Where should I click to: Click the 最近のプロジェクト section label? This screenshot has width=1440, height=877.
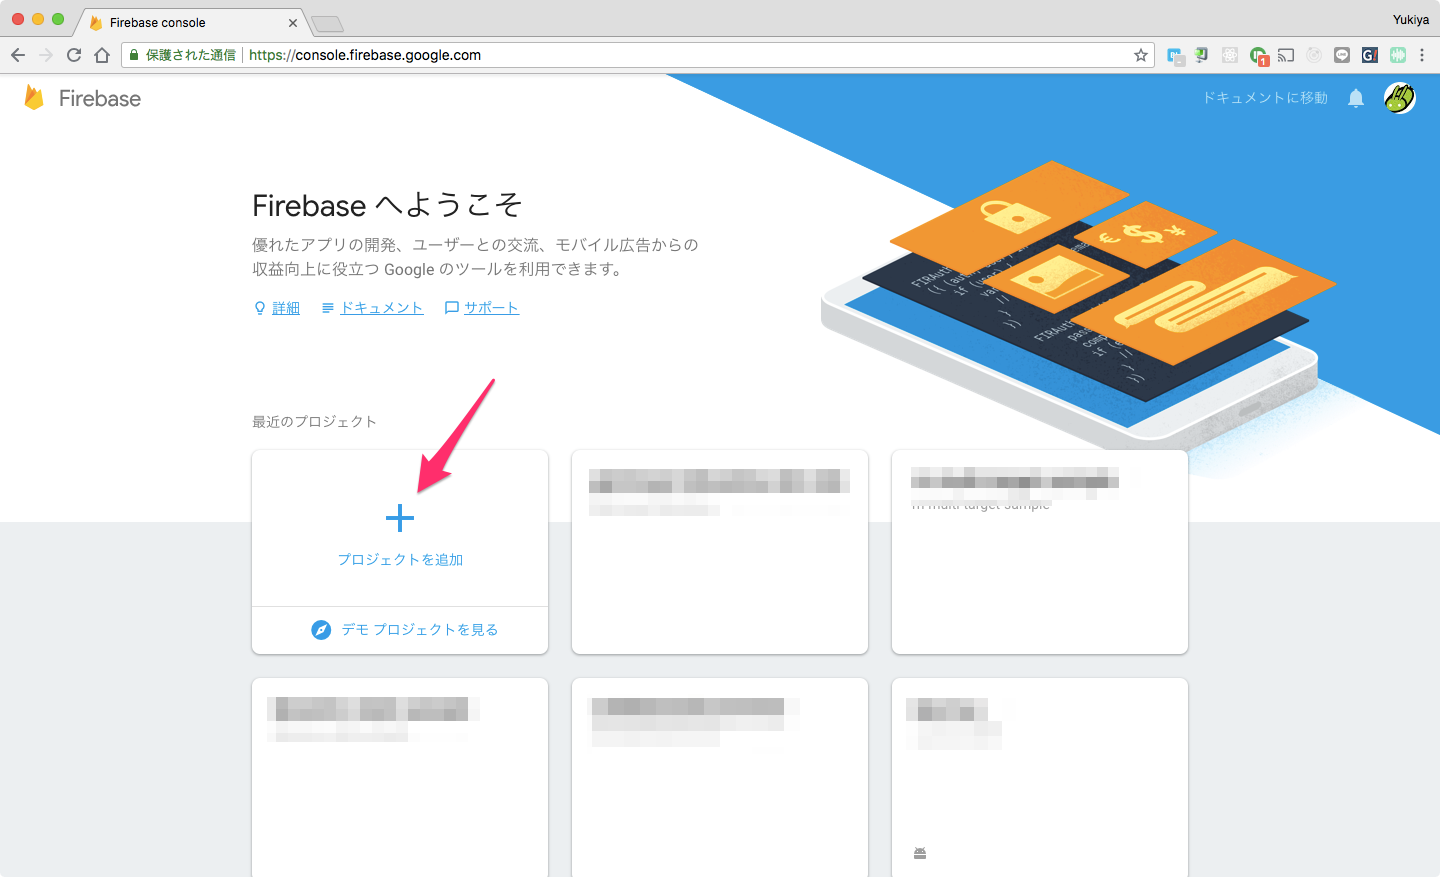[x=314, y=422]
